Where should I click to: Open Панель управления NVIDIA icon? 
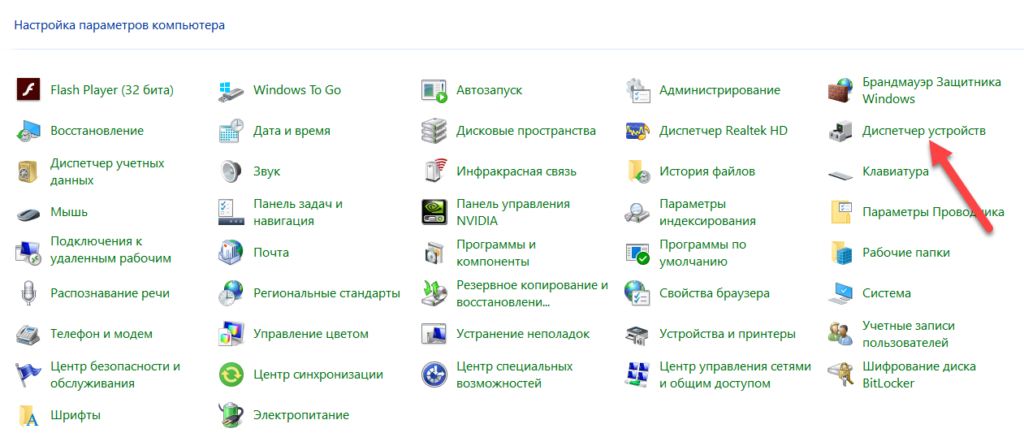pyautogui.click(x=433, y=212)
